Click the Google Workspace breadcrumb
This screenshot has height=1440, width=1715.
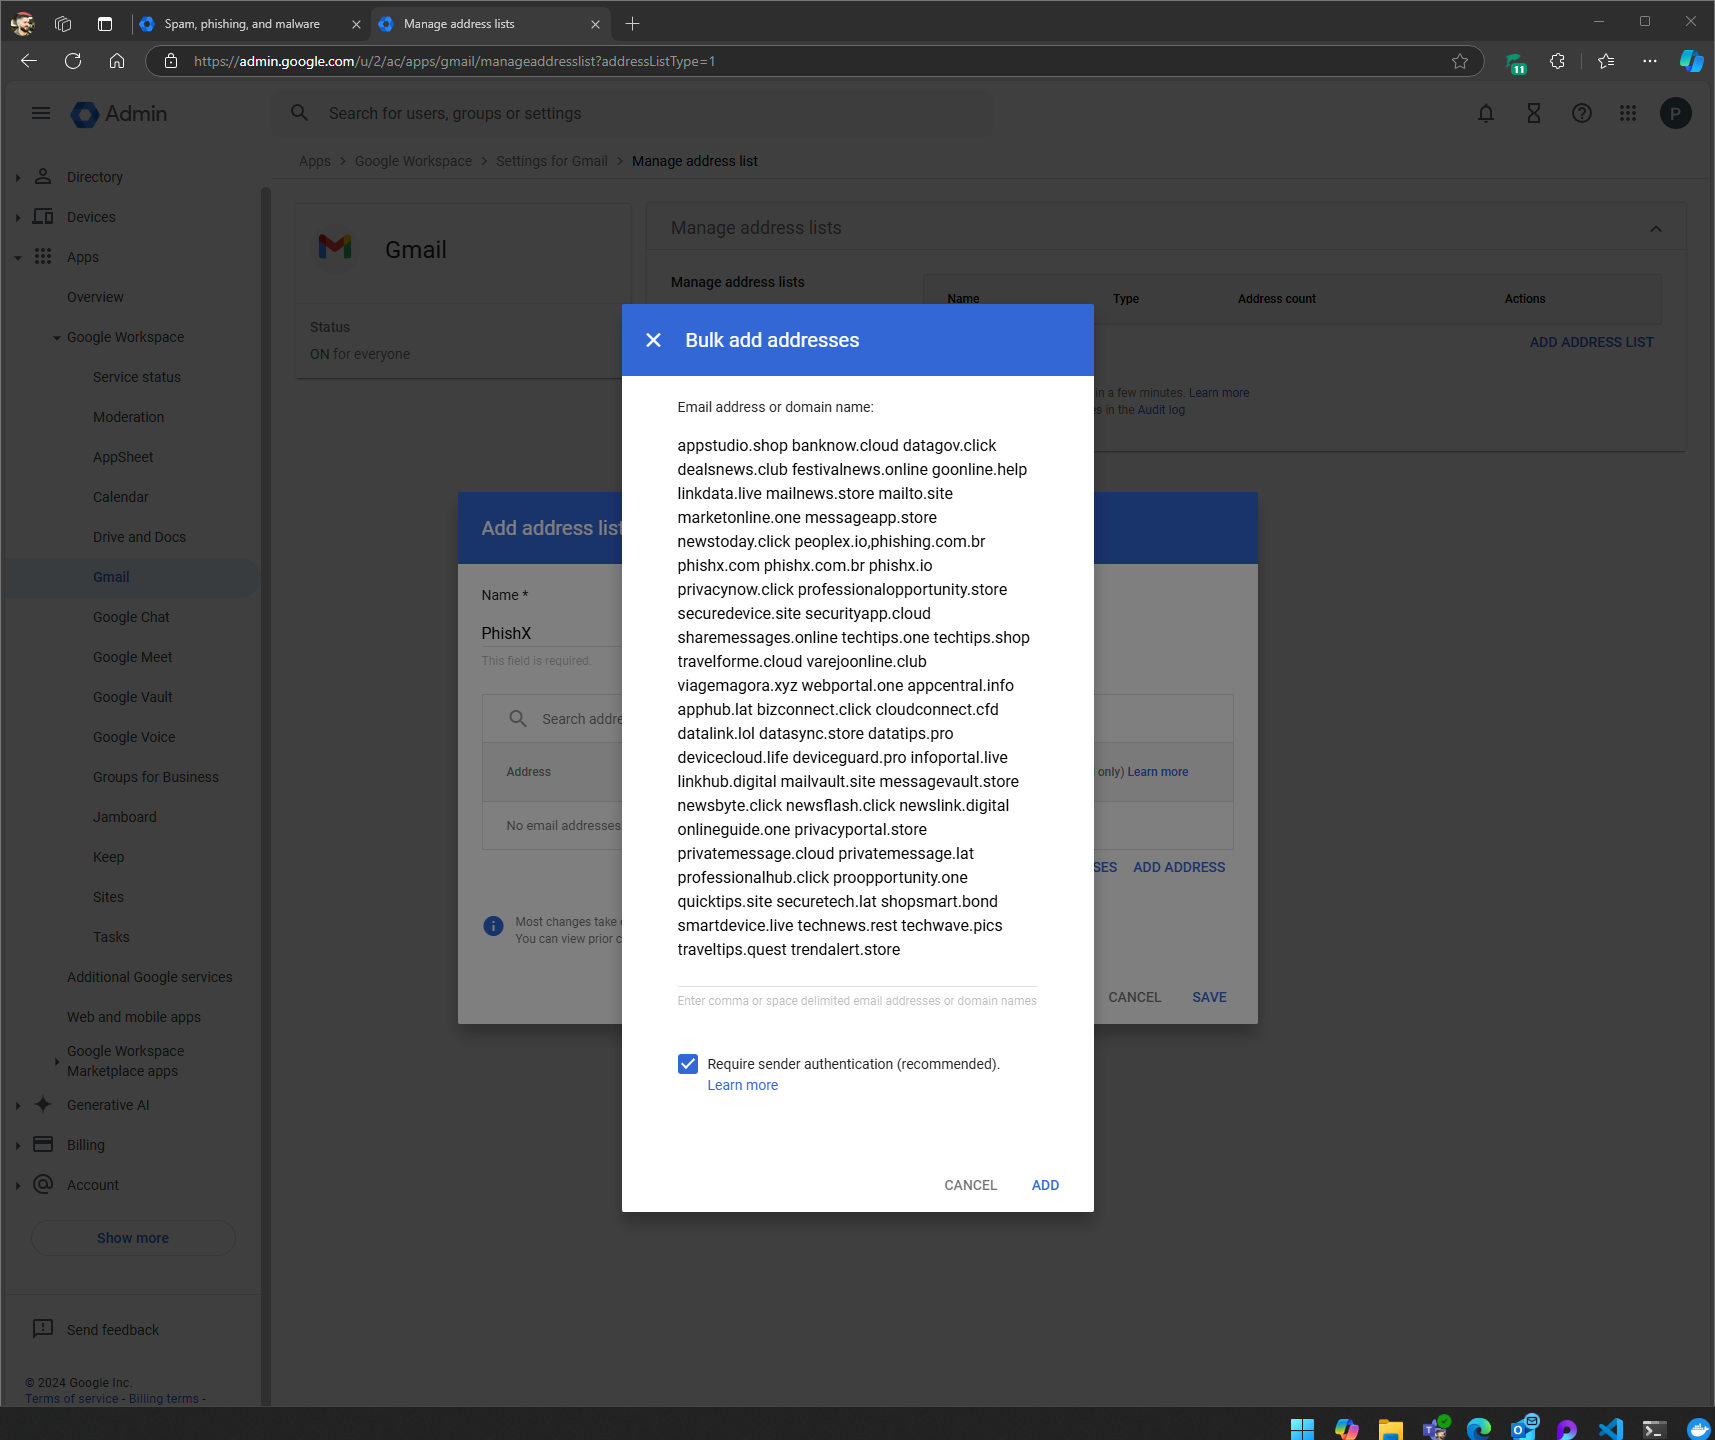413,161
